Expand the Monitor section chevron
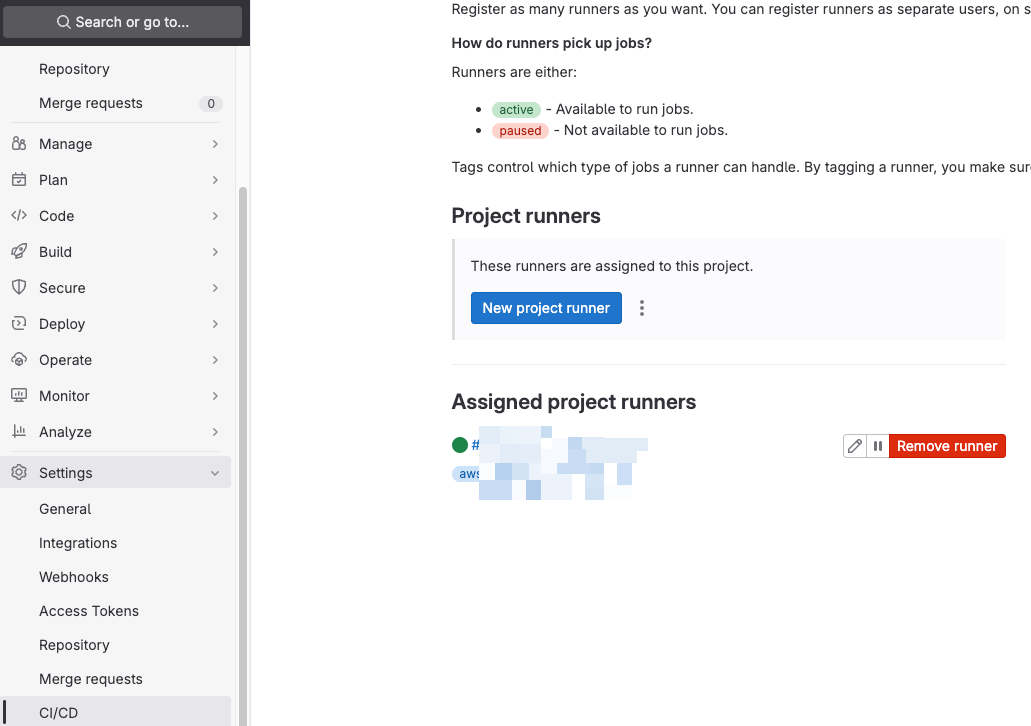This screenshot has width=1031, height=726. (x=215, y=396)
